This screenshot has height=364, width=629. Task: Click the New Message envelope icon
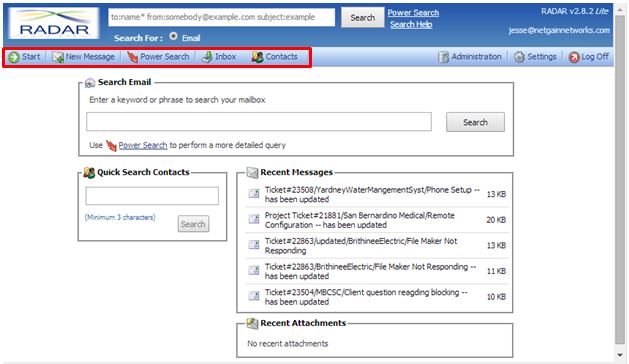click(58, 57)
